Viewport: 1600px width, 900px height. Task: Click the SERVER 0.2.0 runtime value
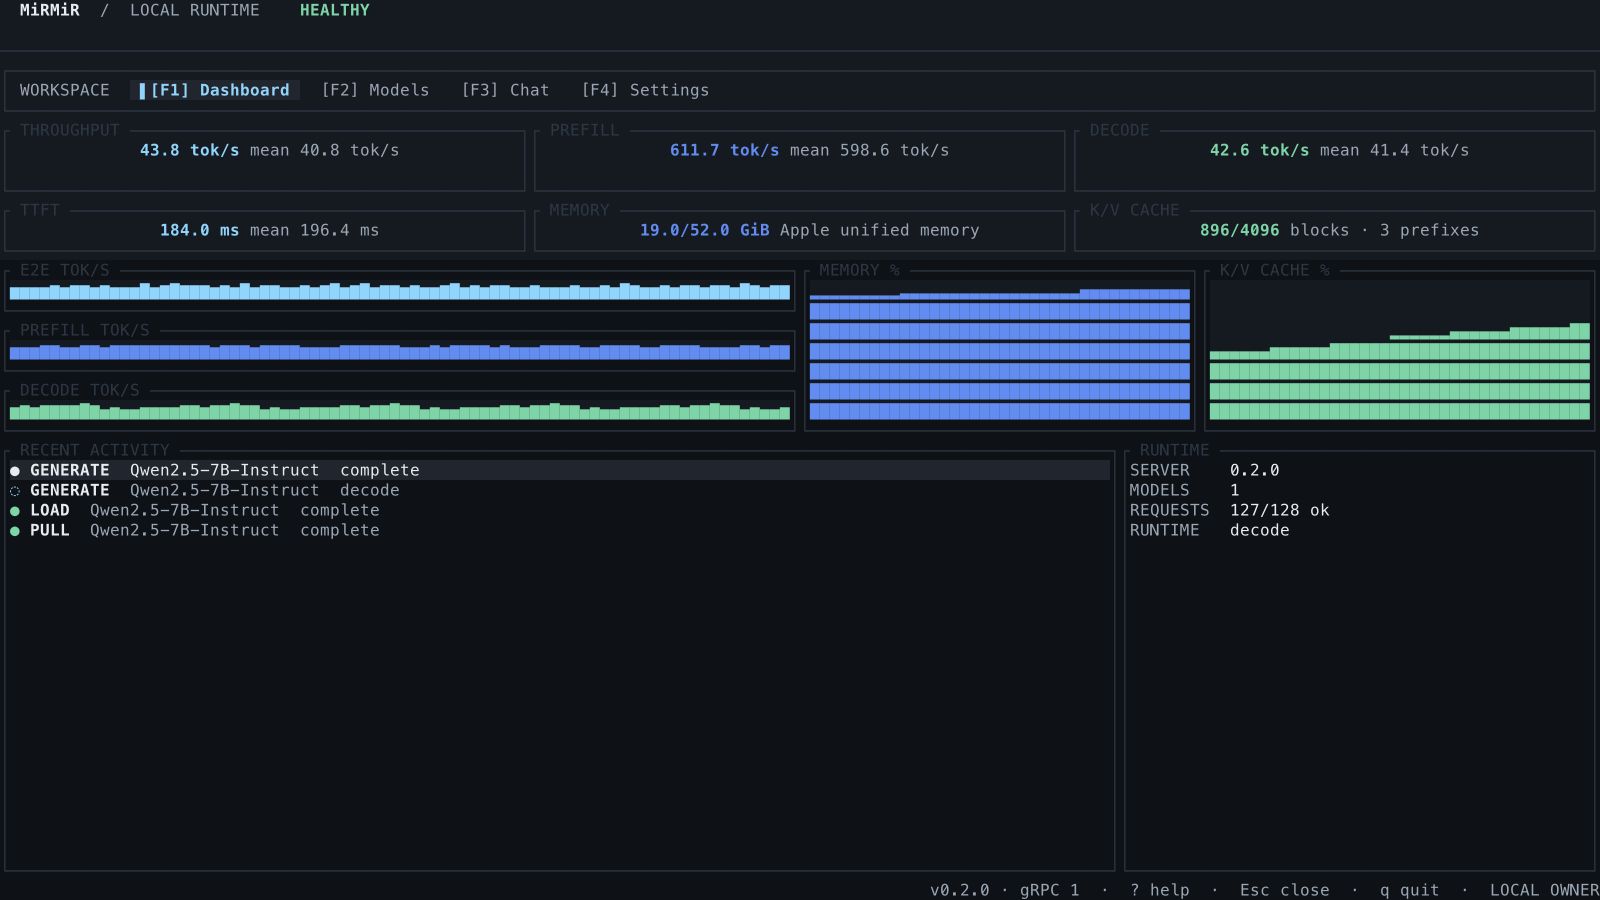click(x=1255, y=470)
